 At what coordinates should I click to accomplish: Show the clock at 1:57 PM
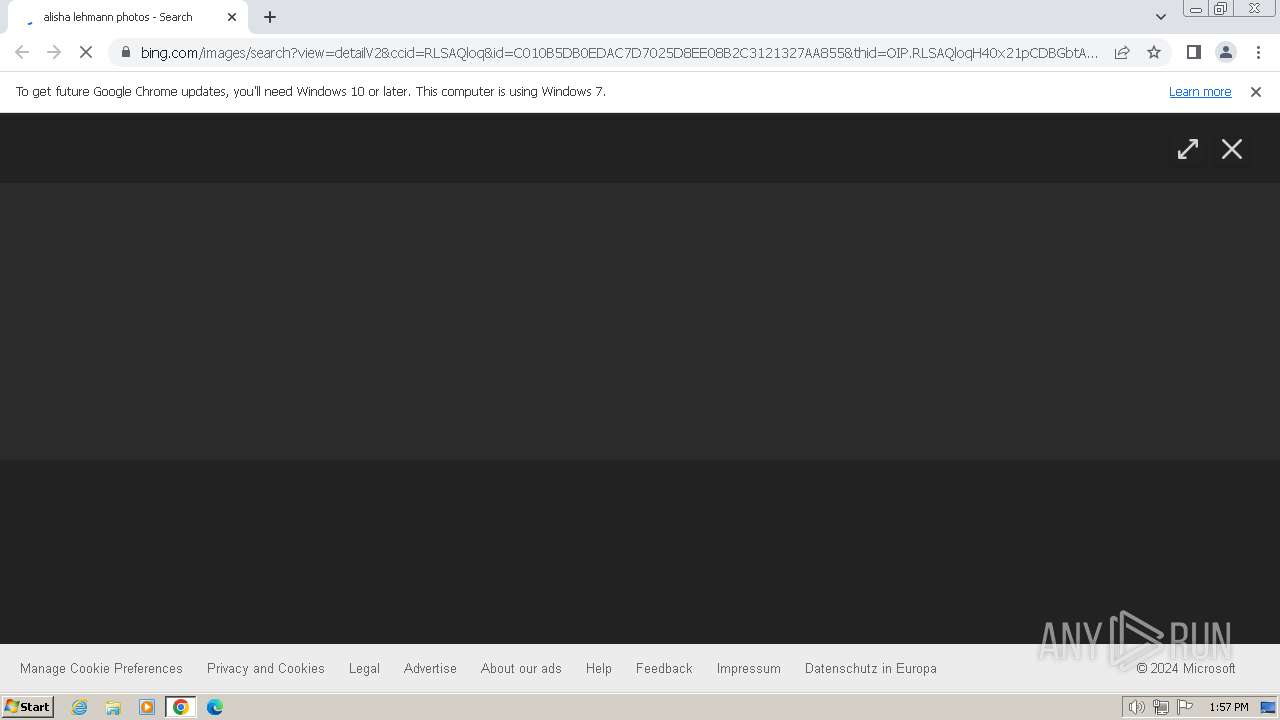1229,707
